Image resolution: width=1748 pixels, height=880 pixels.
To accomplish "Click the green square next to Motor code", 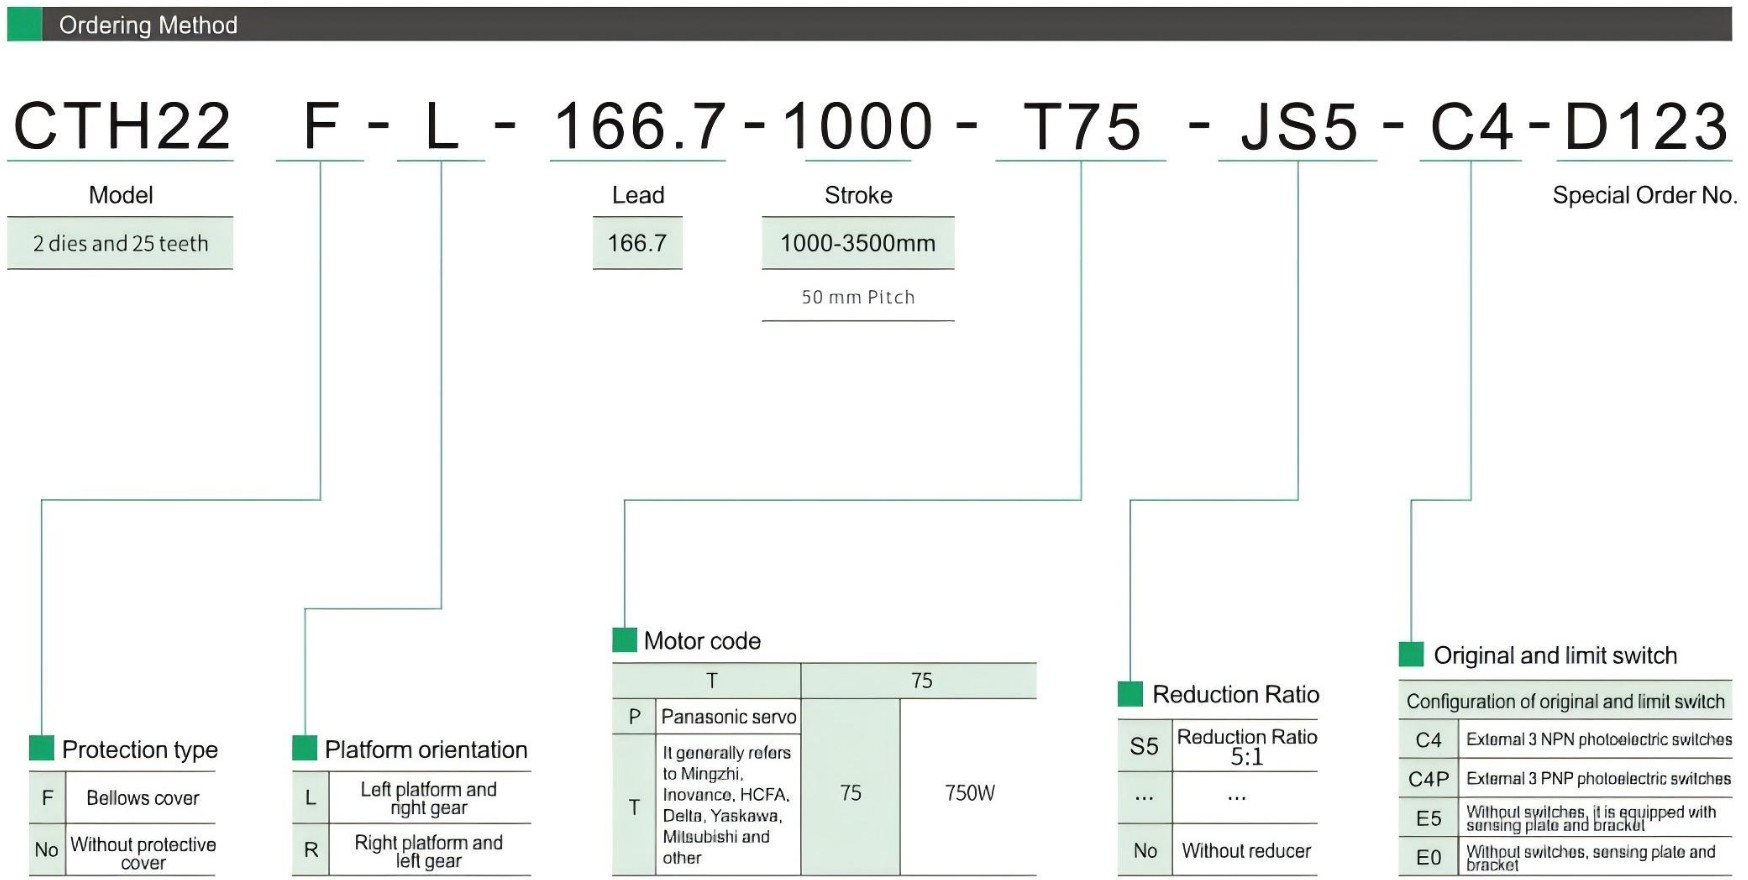I will (624, 640).
